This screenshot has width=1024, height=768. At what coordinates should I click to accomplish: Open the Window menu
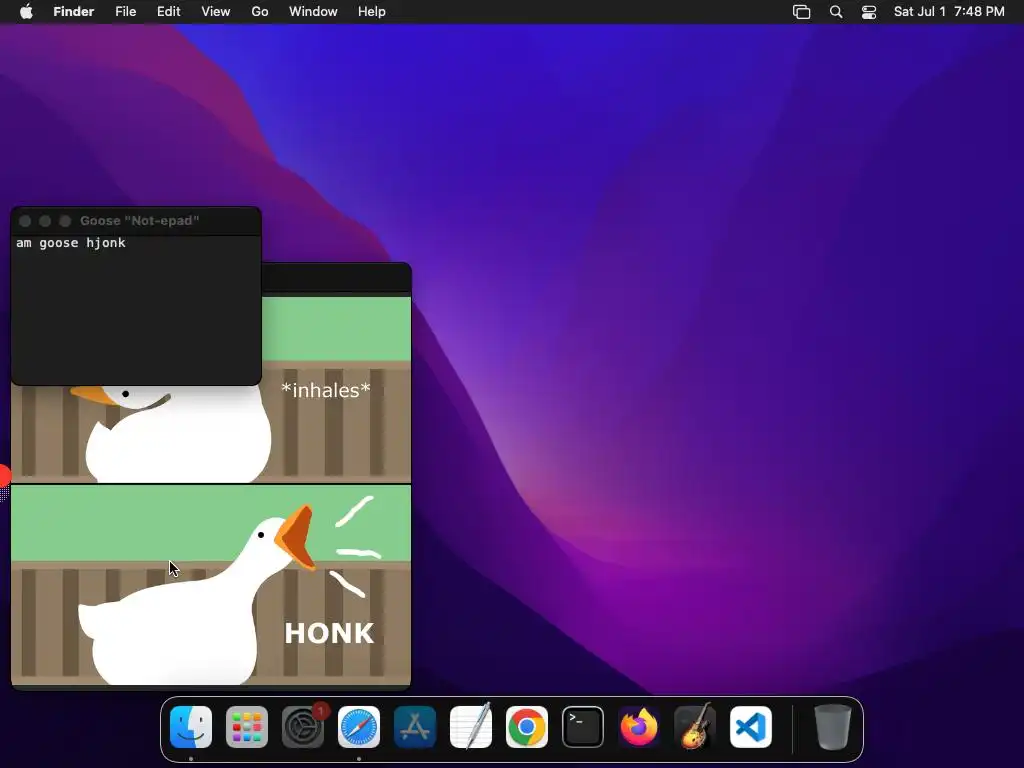coord(313,12)
